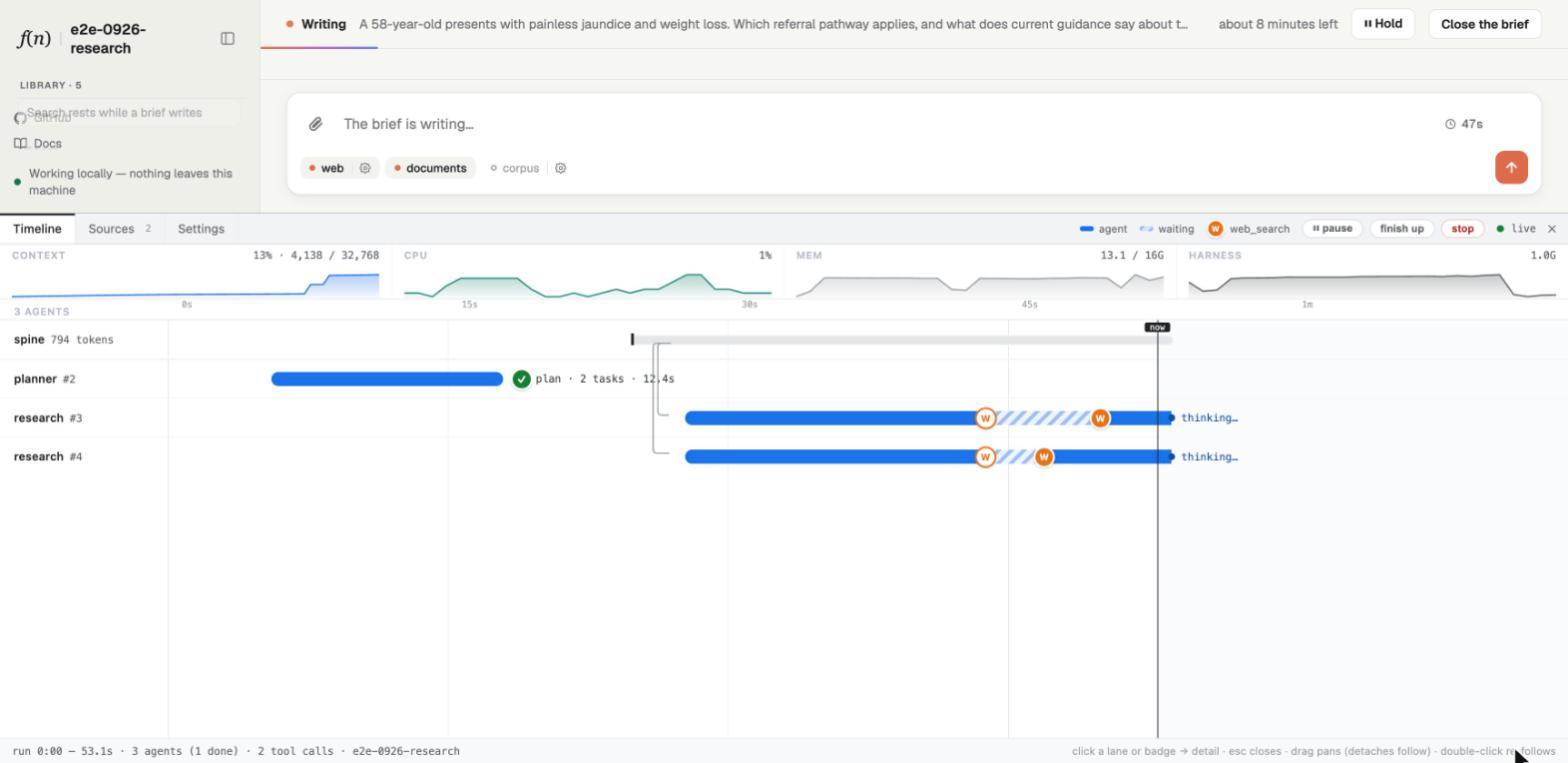Click the blue planner #2 activity bar

point(387,379)
